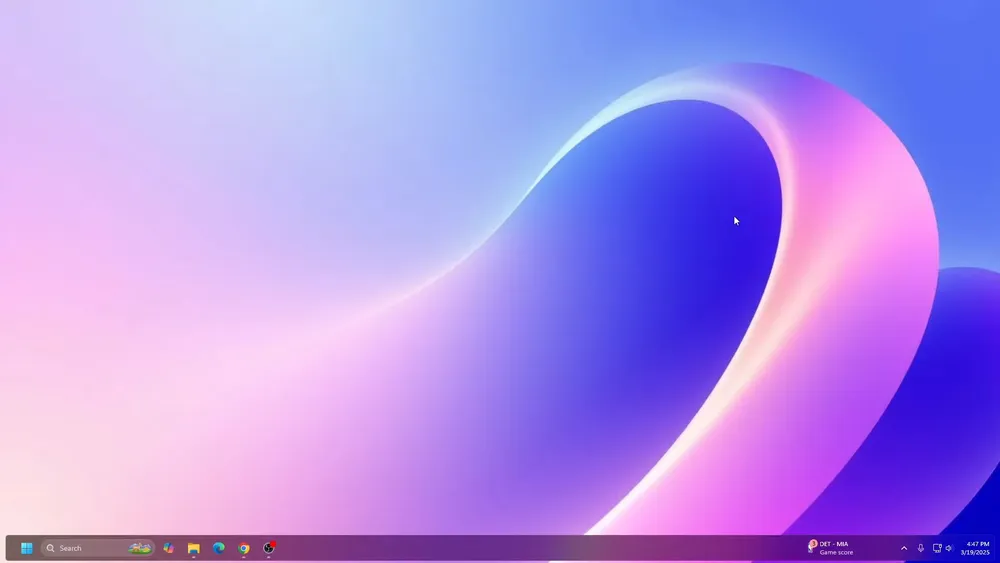Click the 3/19/2025 date in taskbar
The width and height of the screenshot is (1000, 563).
[x=975, y=553]
